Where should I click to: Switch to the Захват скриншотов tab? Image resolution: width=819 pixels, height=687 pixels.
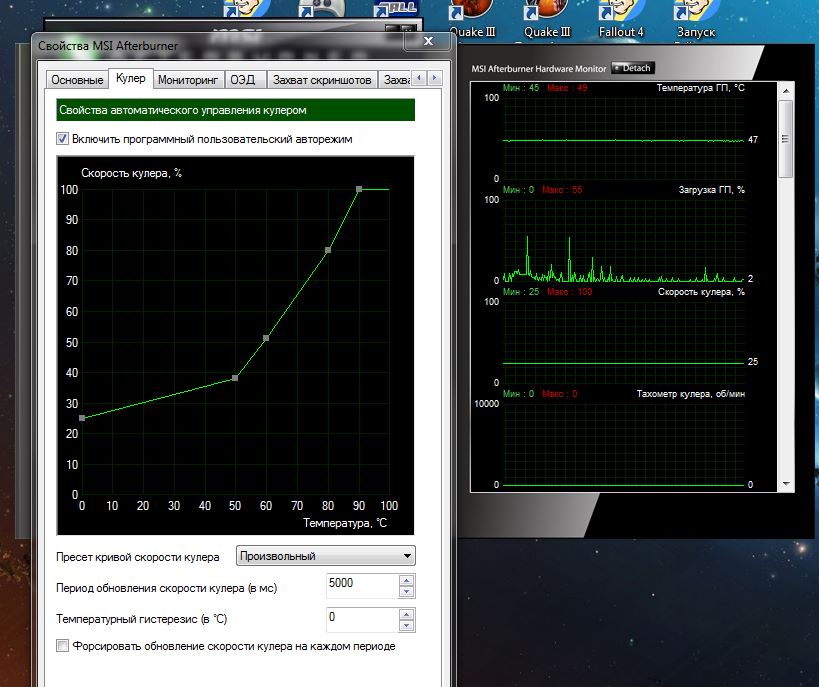321,79
